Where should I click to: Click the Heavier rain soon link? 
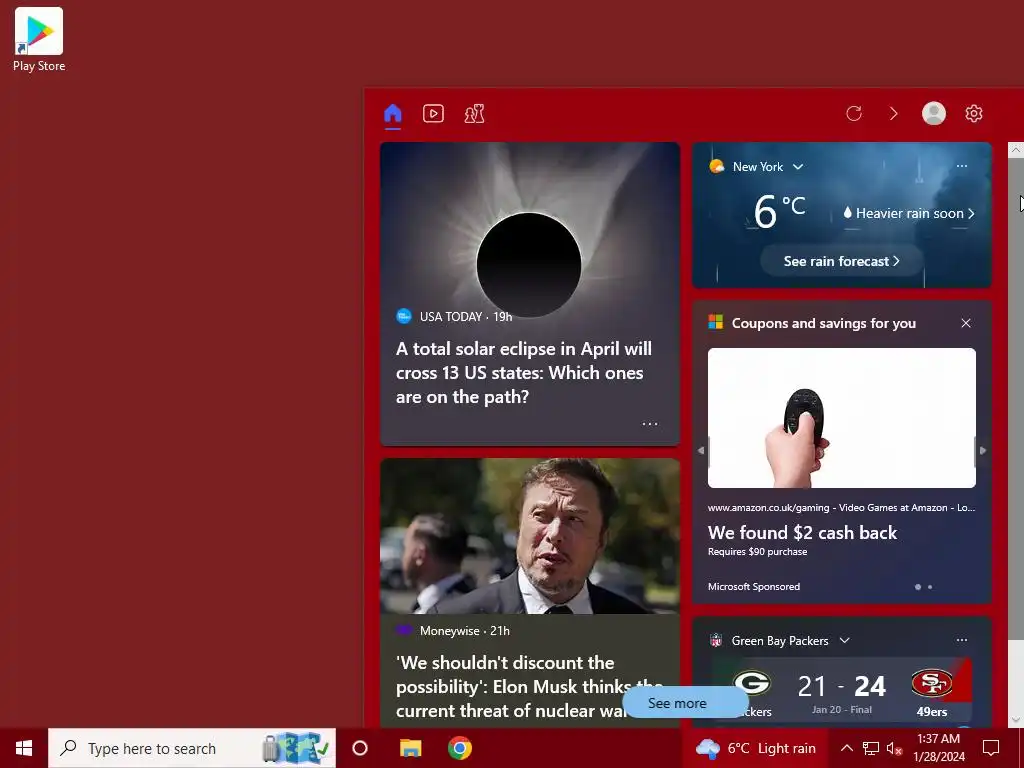[908, 213]
